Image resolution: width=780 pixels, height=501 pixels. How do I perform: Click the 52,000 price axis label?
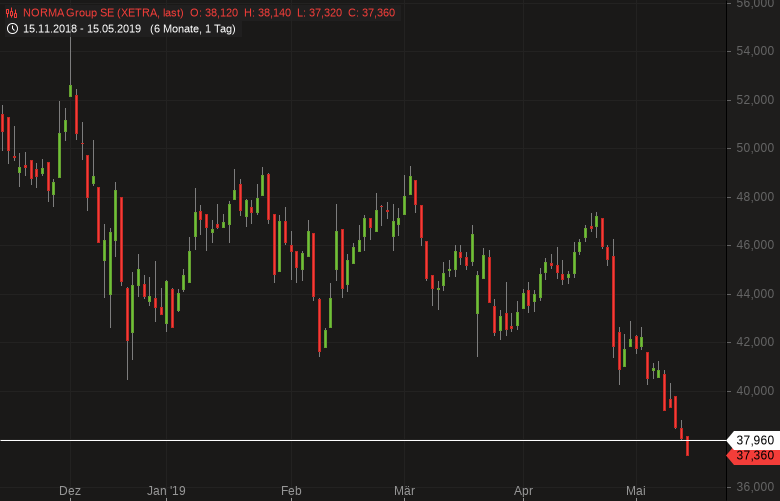tap(755, 100)
